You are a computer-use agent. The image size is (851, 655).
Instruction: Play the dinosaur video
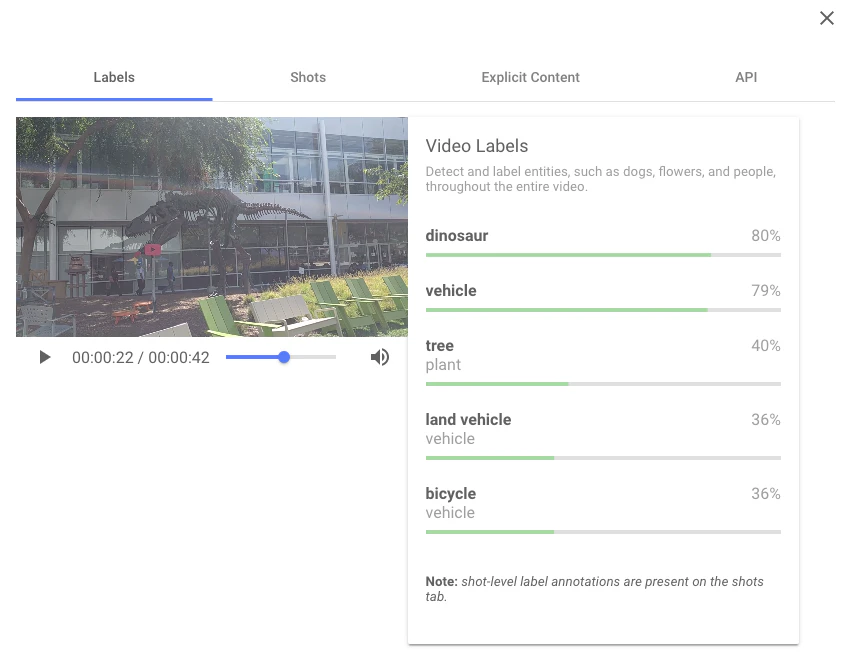click(45, 357)
